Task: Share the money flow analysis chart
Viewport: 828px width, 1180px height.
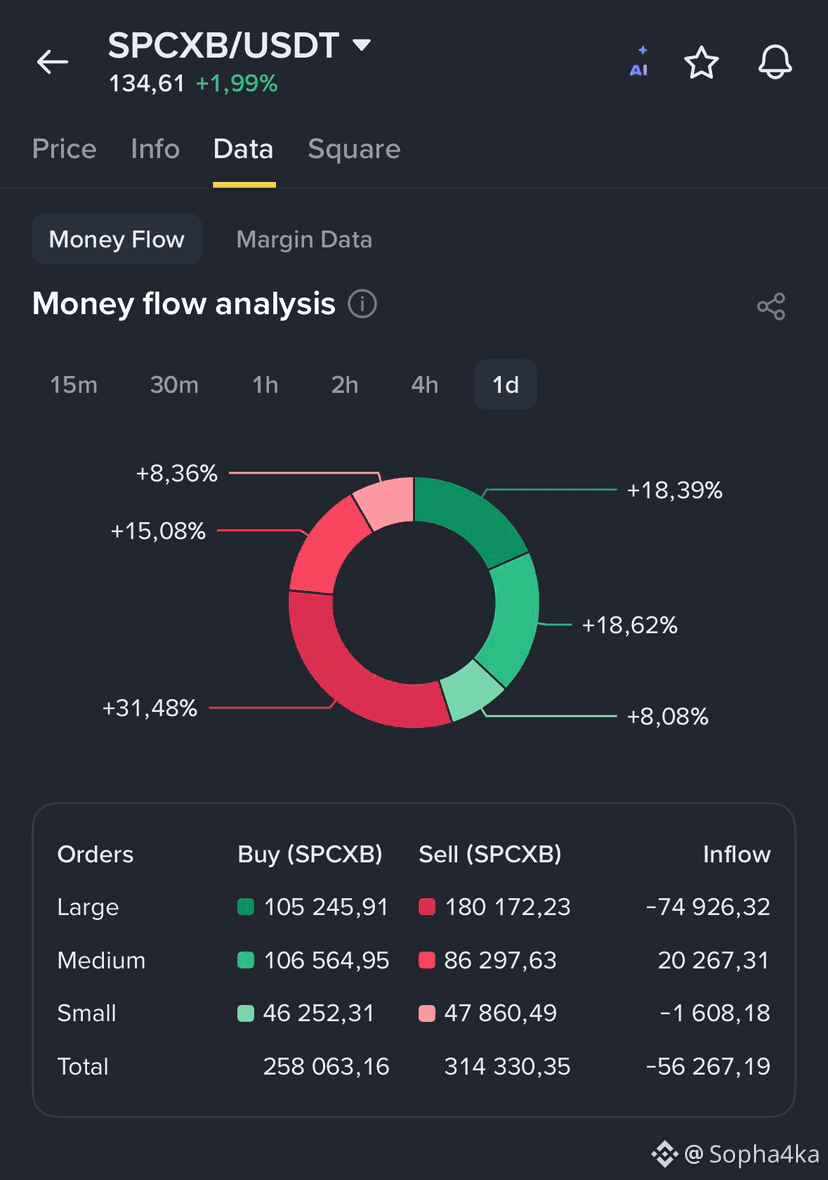Action: point(771,306)
